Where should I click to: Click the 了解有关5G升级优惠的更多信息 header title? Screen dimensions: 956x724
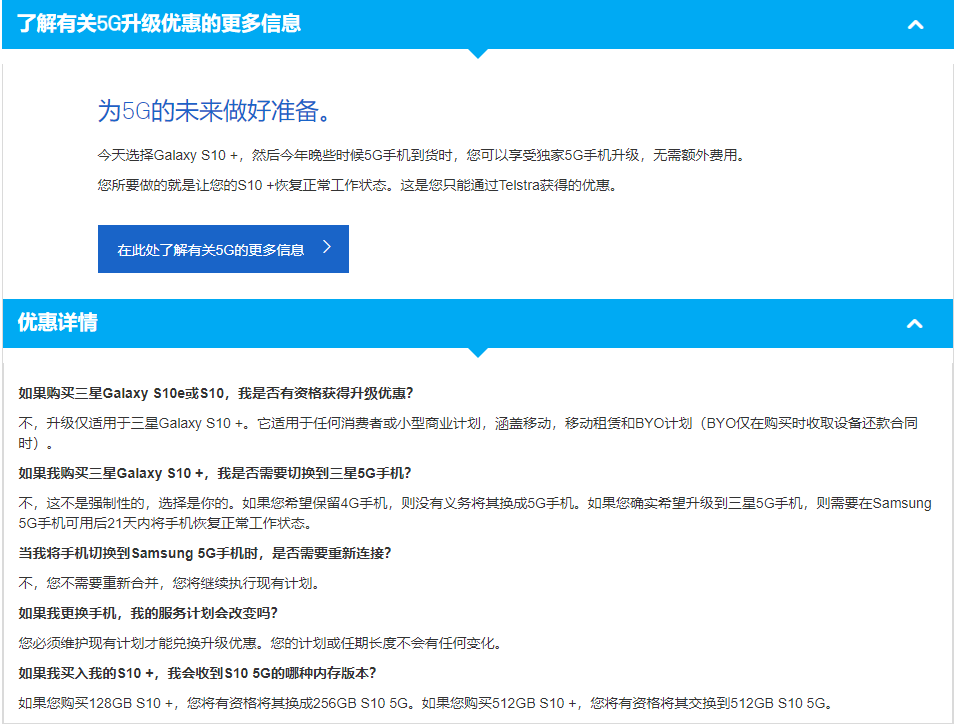click(x=159, y=24)
